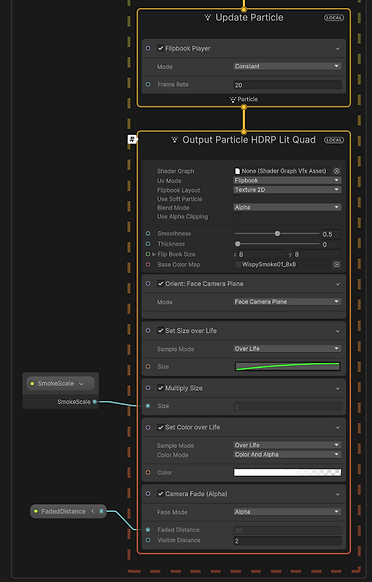
Task: Open the Color Mode dropdown
Action: tap(287, 454)
